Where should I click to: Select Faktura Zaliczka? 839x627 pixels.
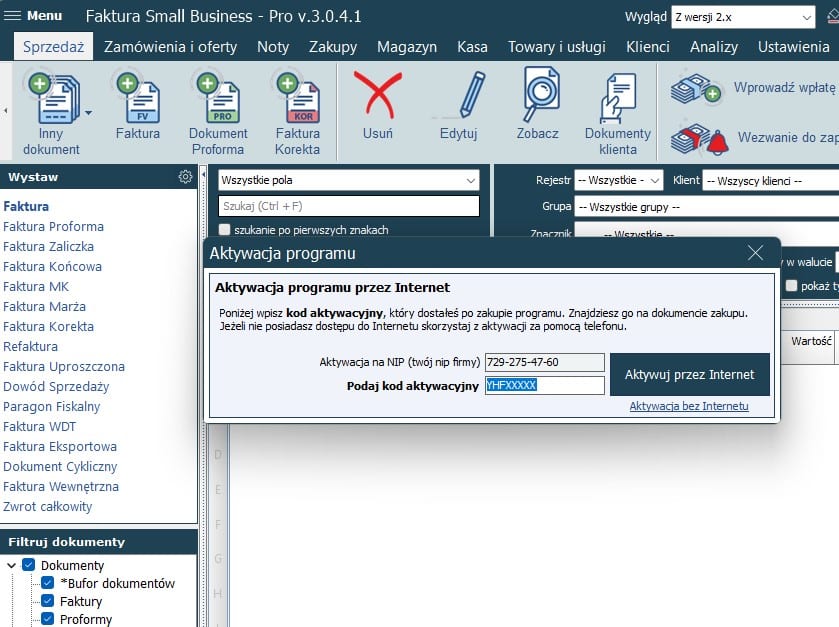[48, 247]
